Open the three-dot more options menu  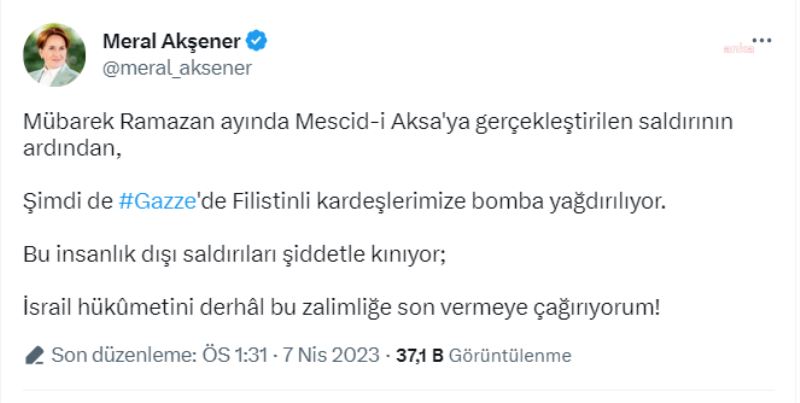click(762, 40)
